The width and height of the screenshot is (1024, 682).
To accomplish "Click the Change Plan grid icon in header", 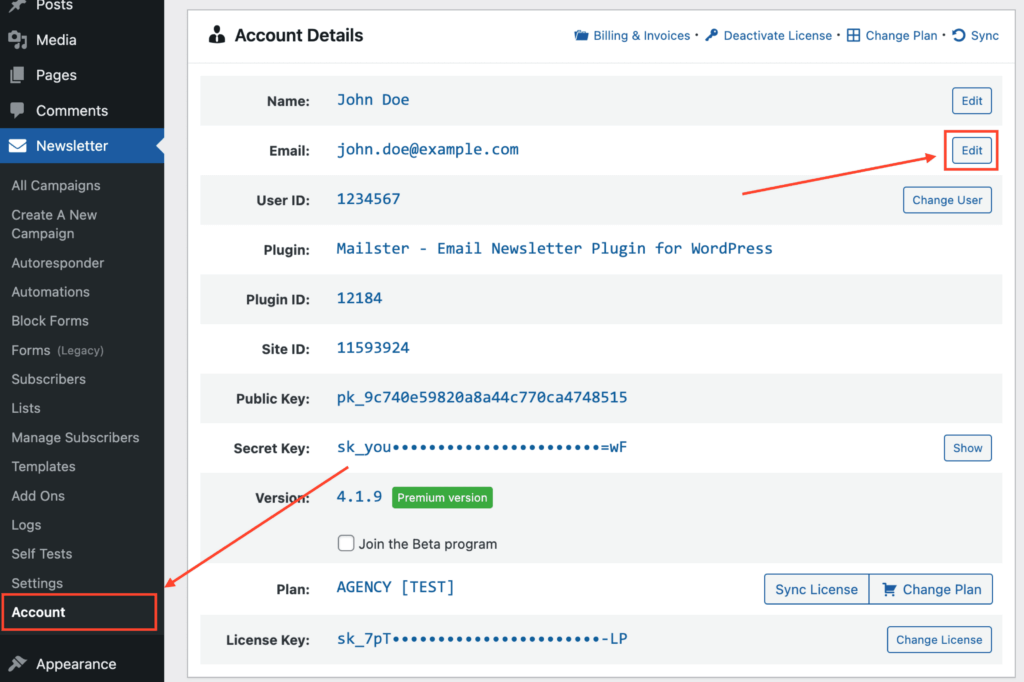I will click(853, 36).
